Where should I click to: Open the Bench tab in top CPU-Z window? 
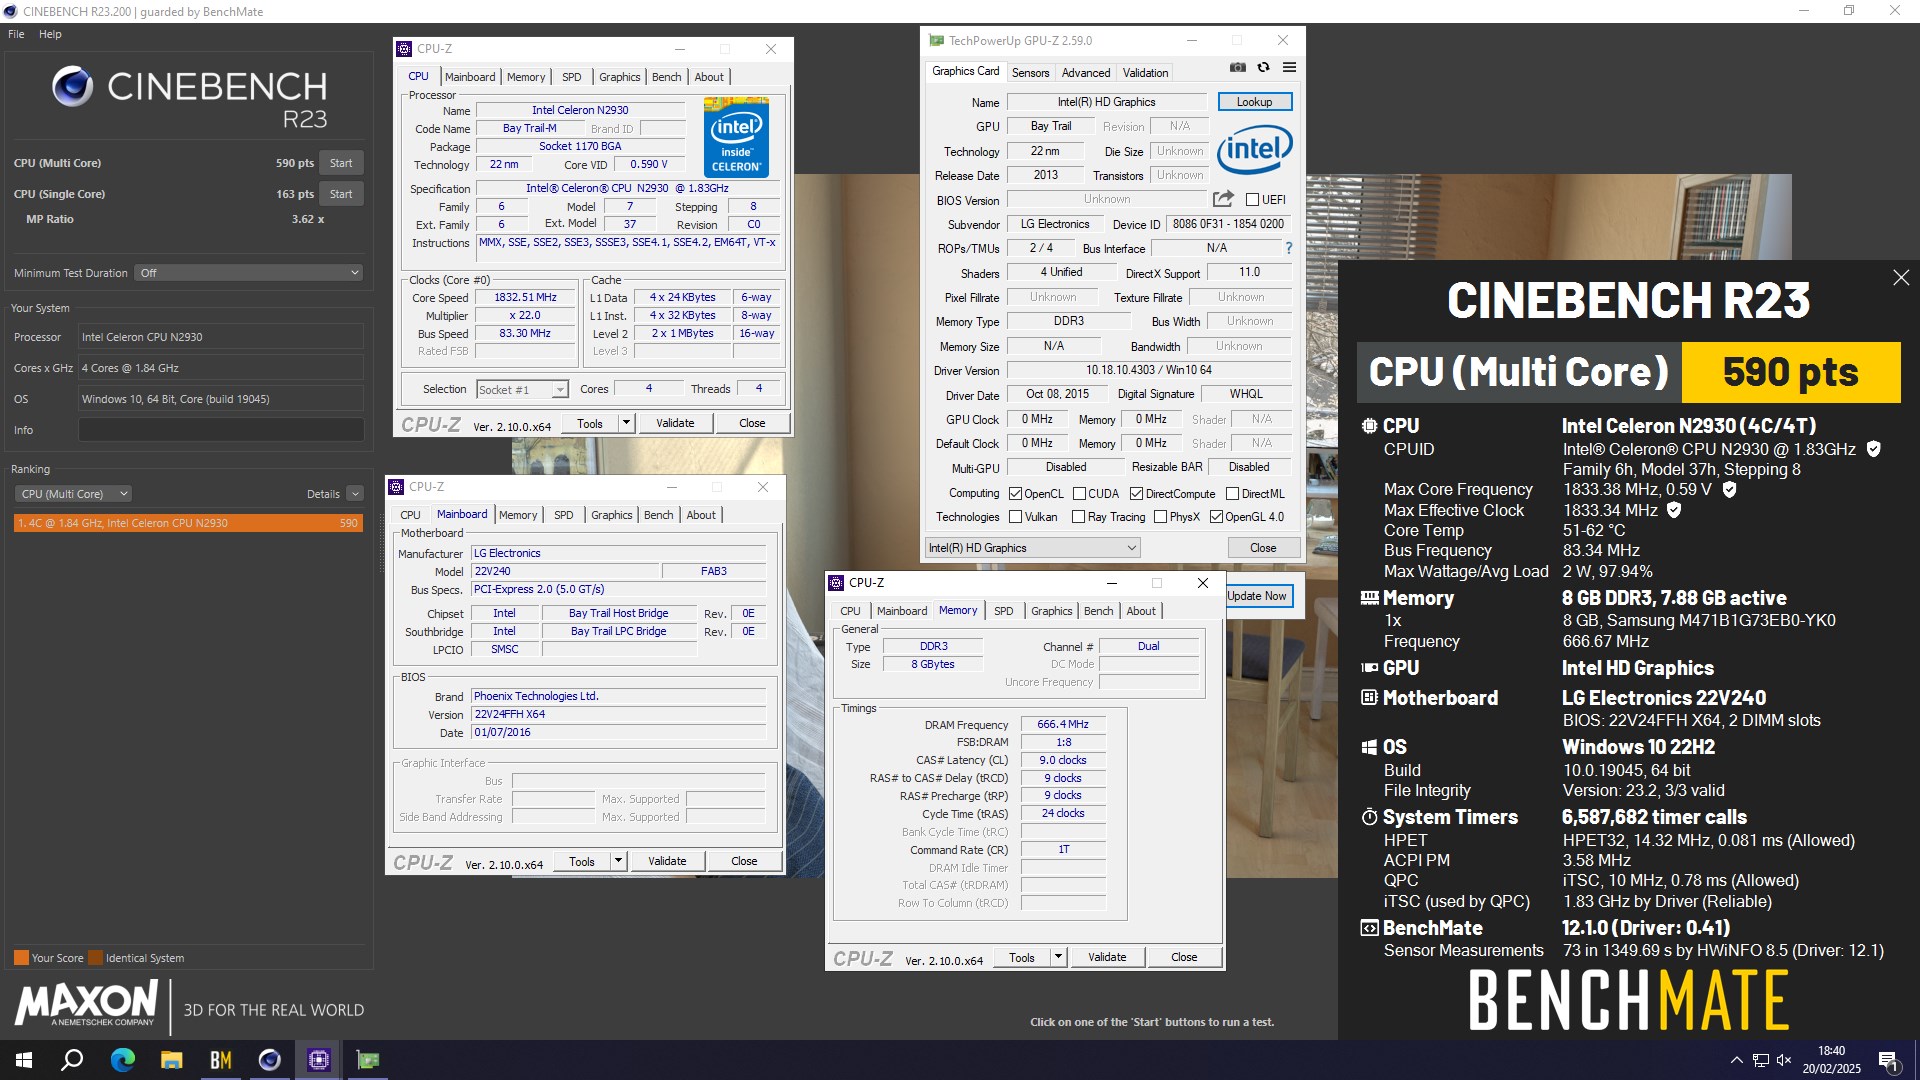click(666, 77)
